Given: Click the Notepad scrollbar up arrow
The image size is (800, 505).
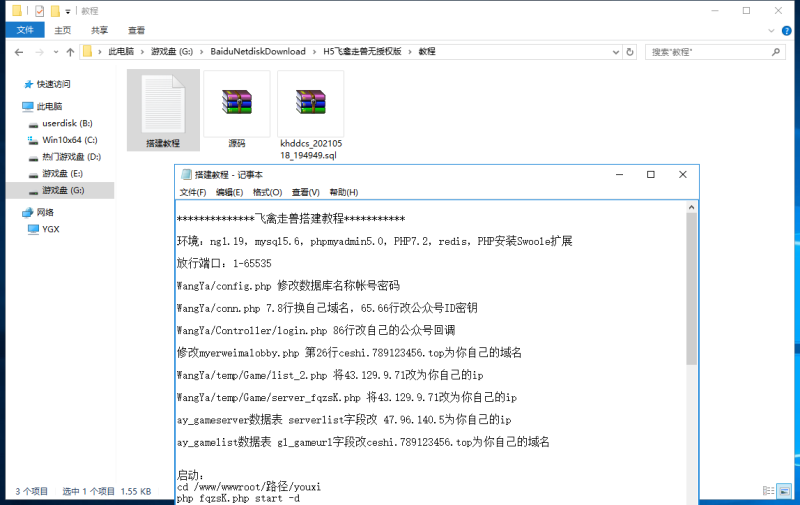Looking at the screenshot, I should (691, 207).
